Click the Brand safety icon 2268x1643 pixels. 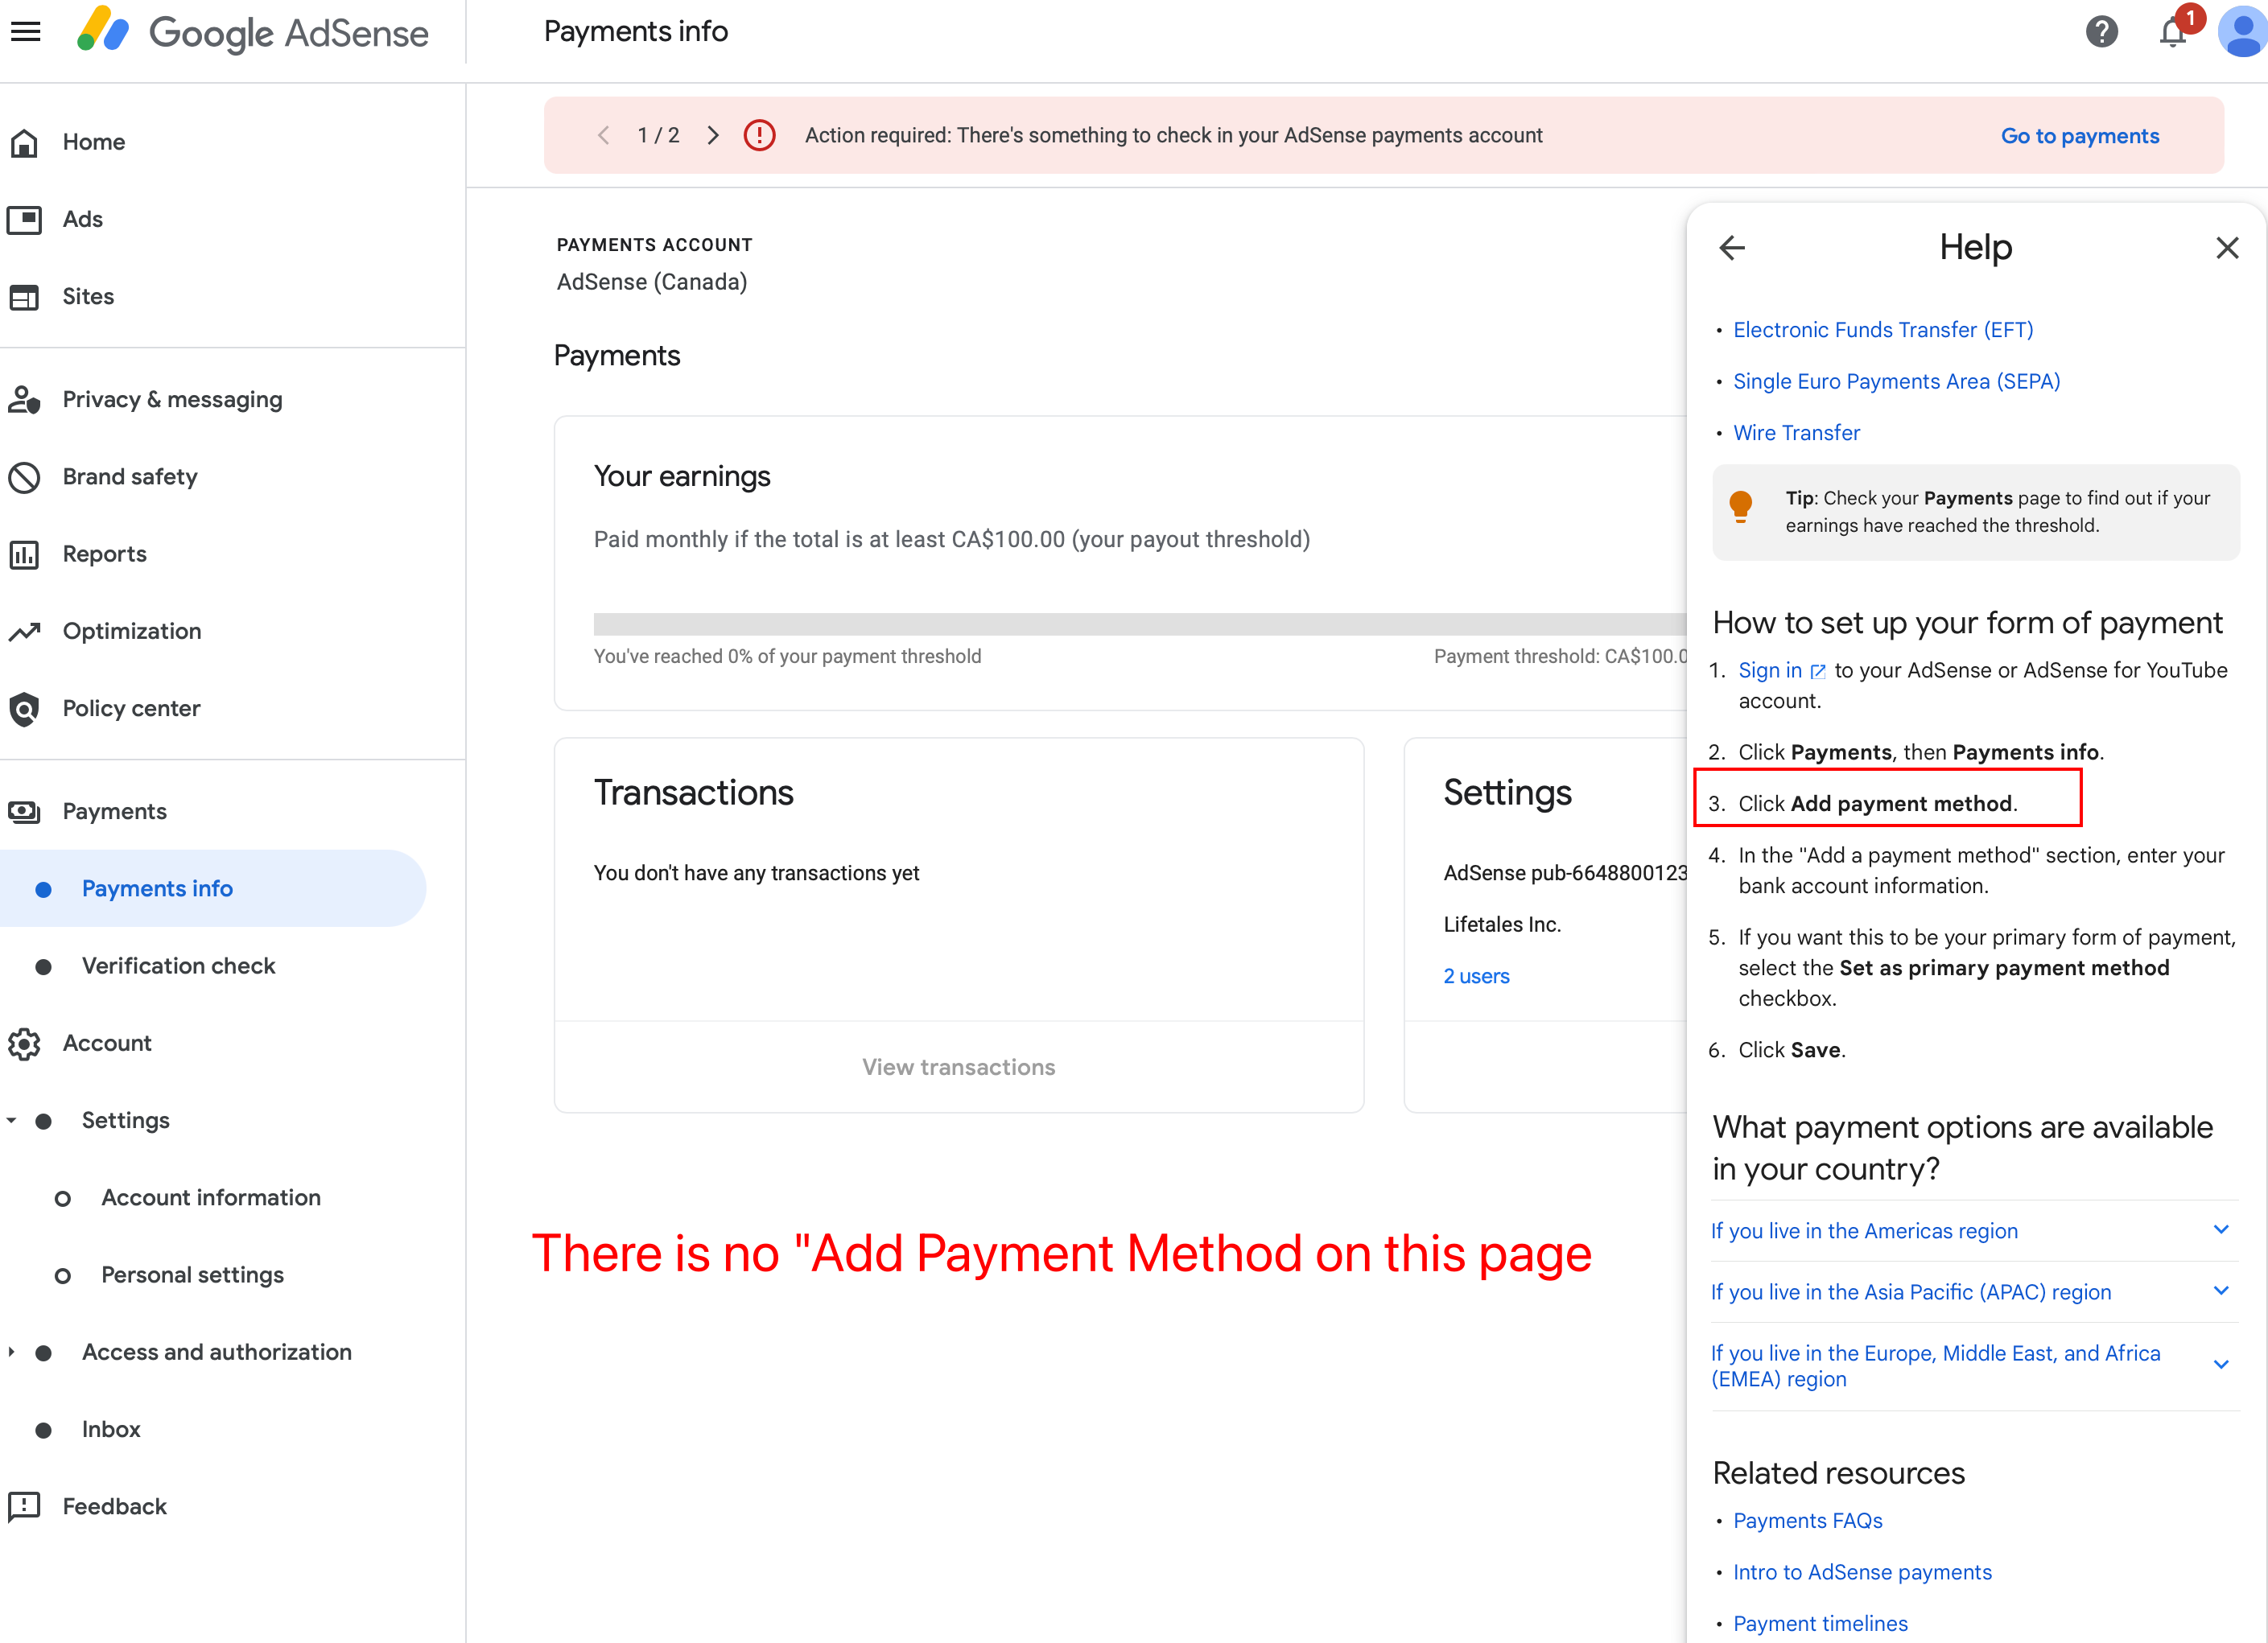25,477
